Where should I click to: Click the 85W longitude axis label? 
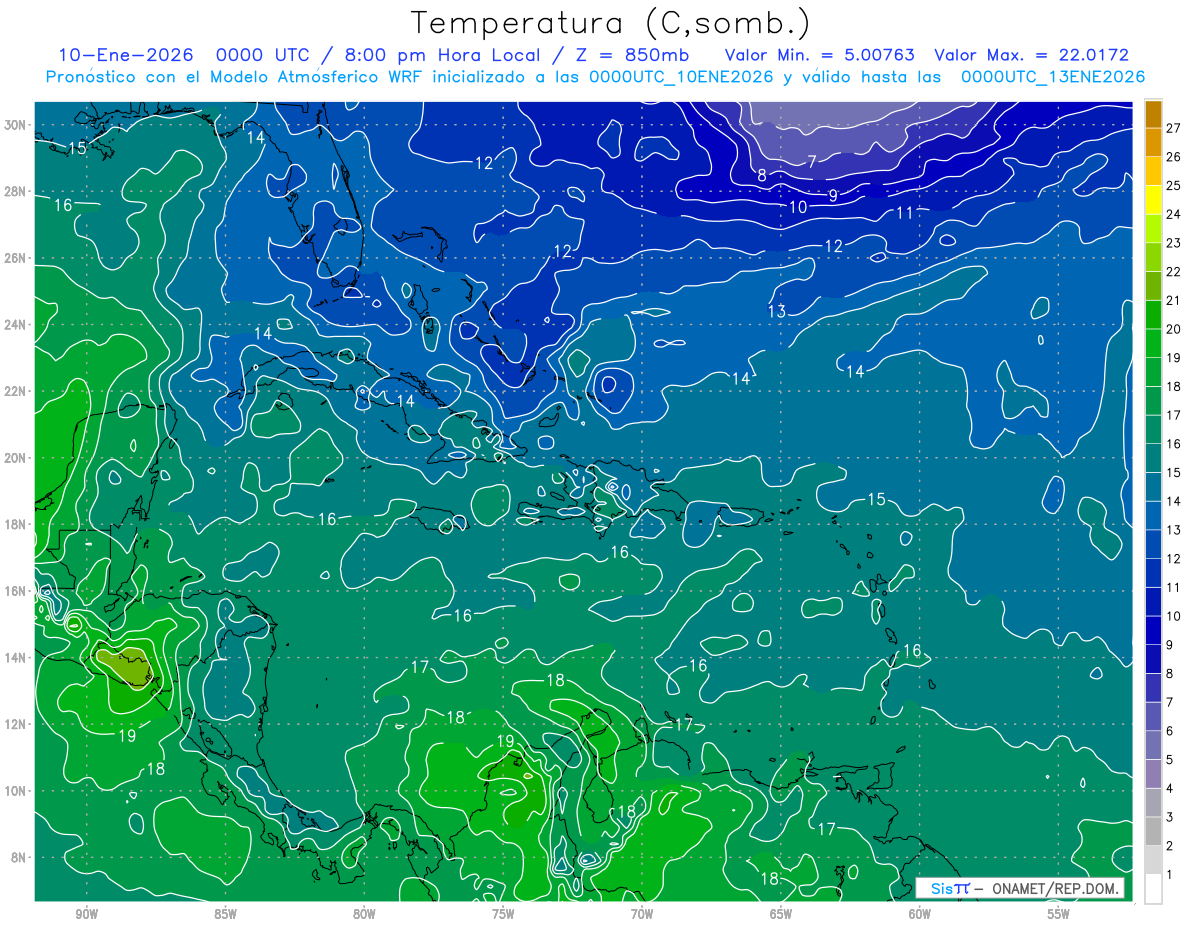point(225,914)
